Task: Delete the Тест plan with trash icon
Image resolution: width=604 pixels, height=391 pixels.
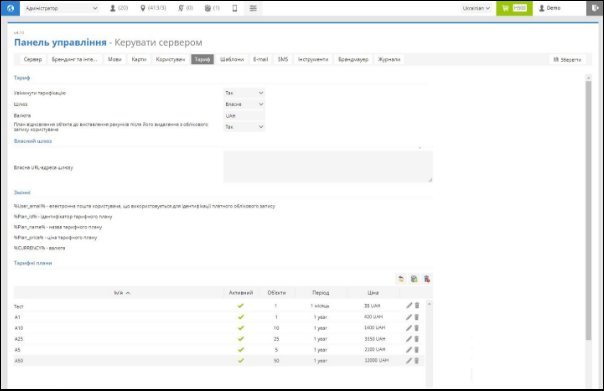Action: click(x=417, y=305)
